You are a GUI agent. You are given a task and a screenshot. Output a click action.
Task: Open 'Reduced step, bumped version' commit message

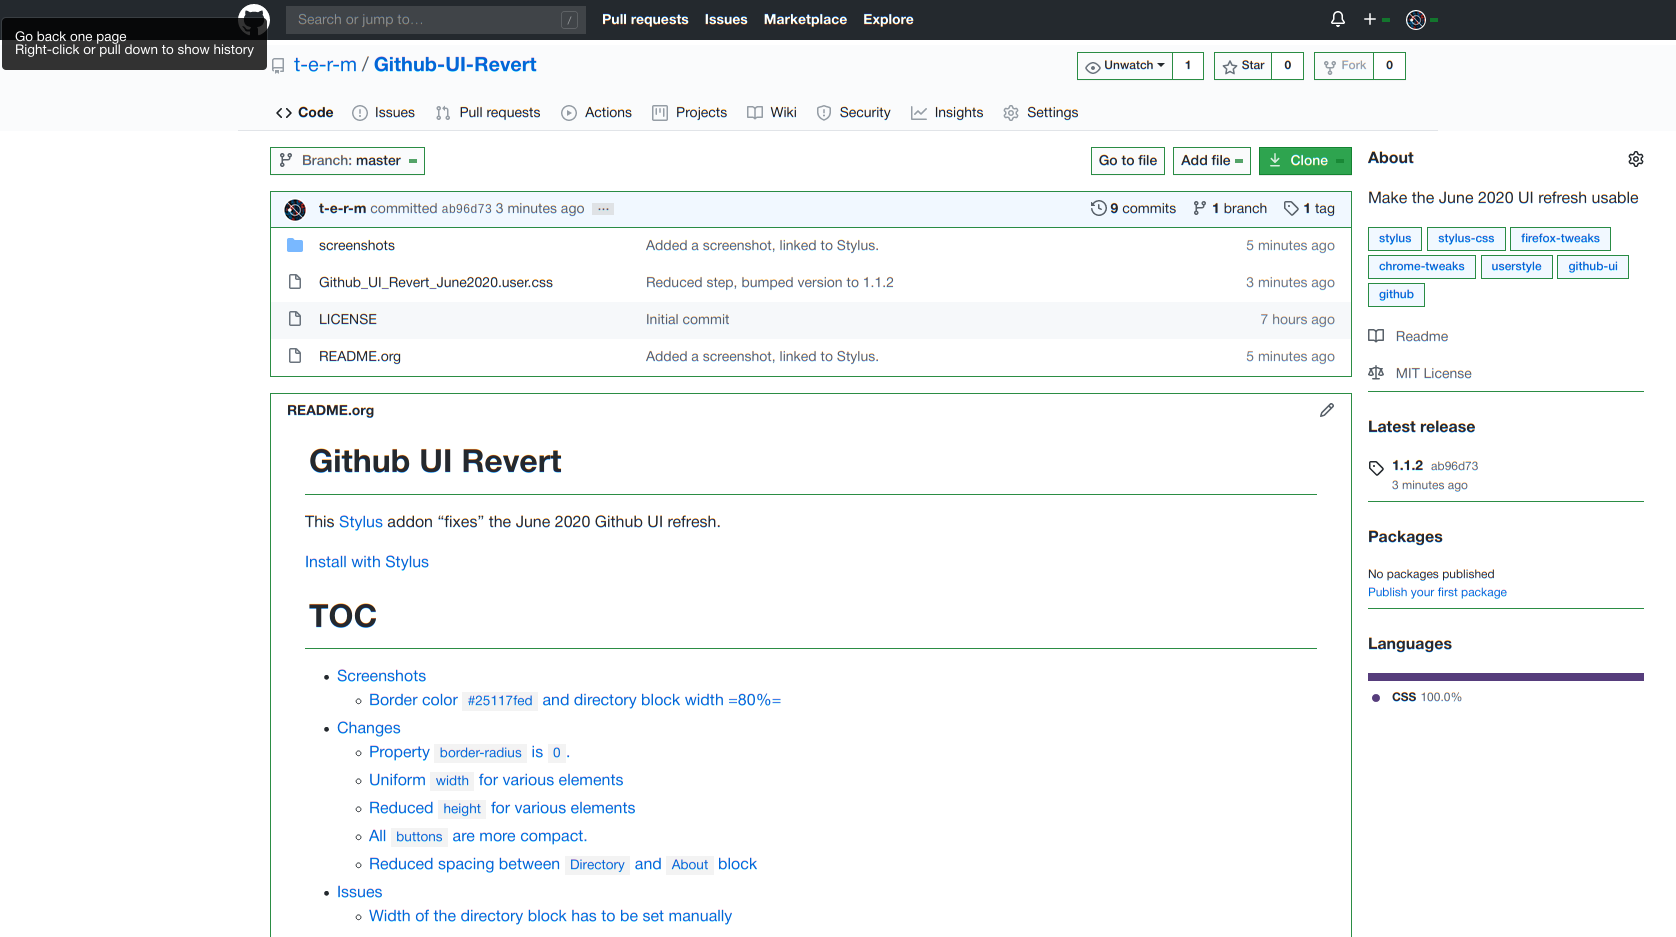pos(770,283)
